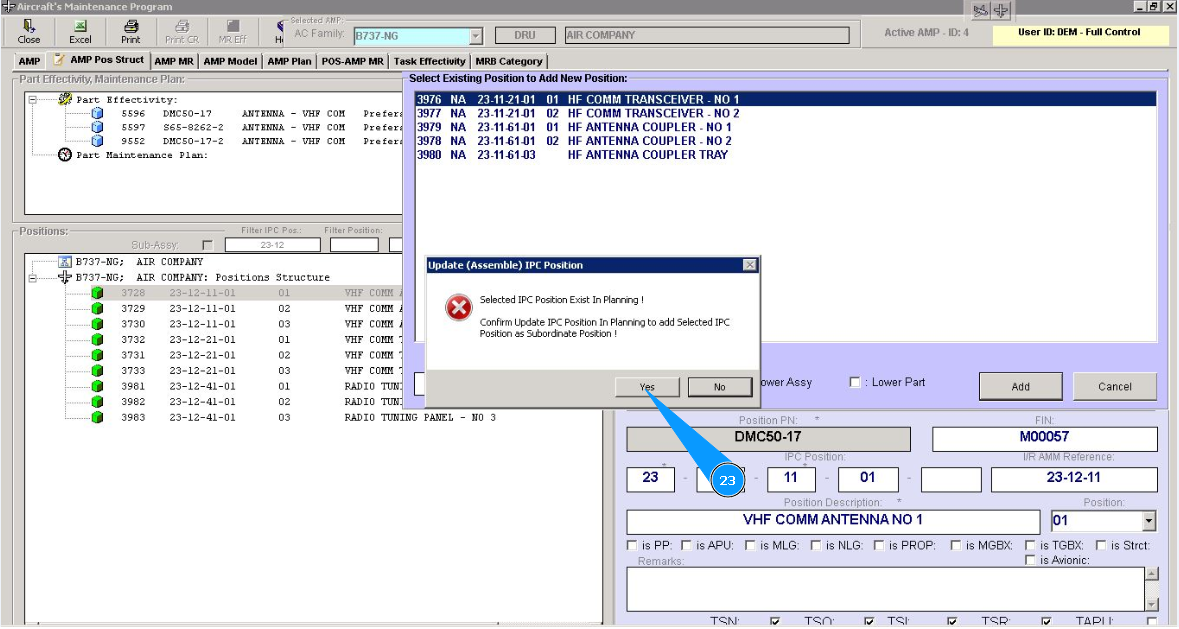Enable the Lower Part checkbox

point(855,382)
